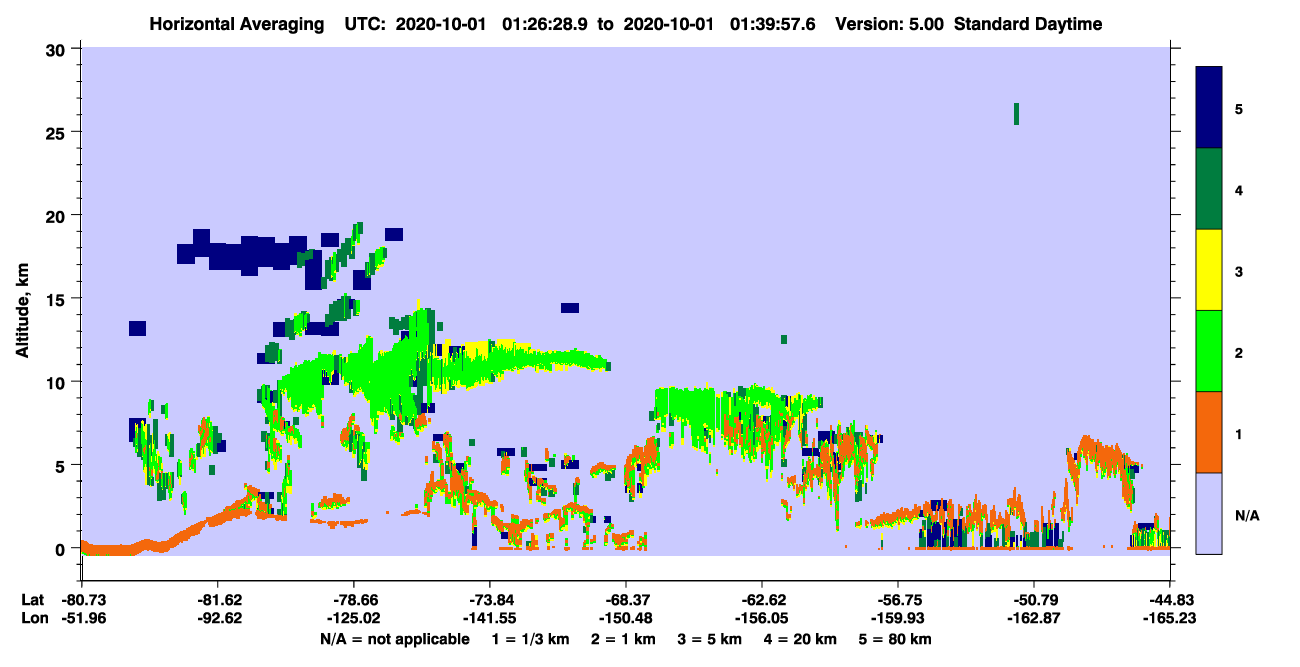Viewport: 1300px width, 667px height.
Task: Click the latitude value -62.62
Action: click(x=761, y=600)
